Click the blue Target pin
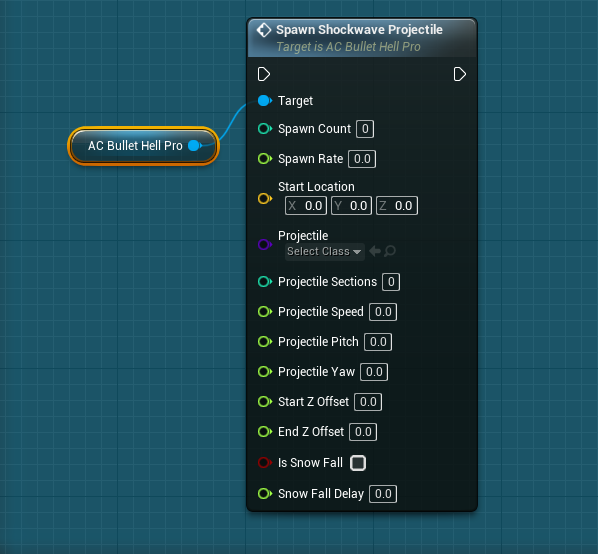 [264, 101]
